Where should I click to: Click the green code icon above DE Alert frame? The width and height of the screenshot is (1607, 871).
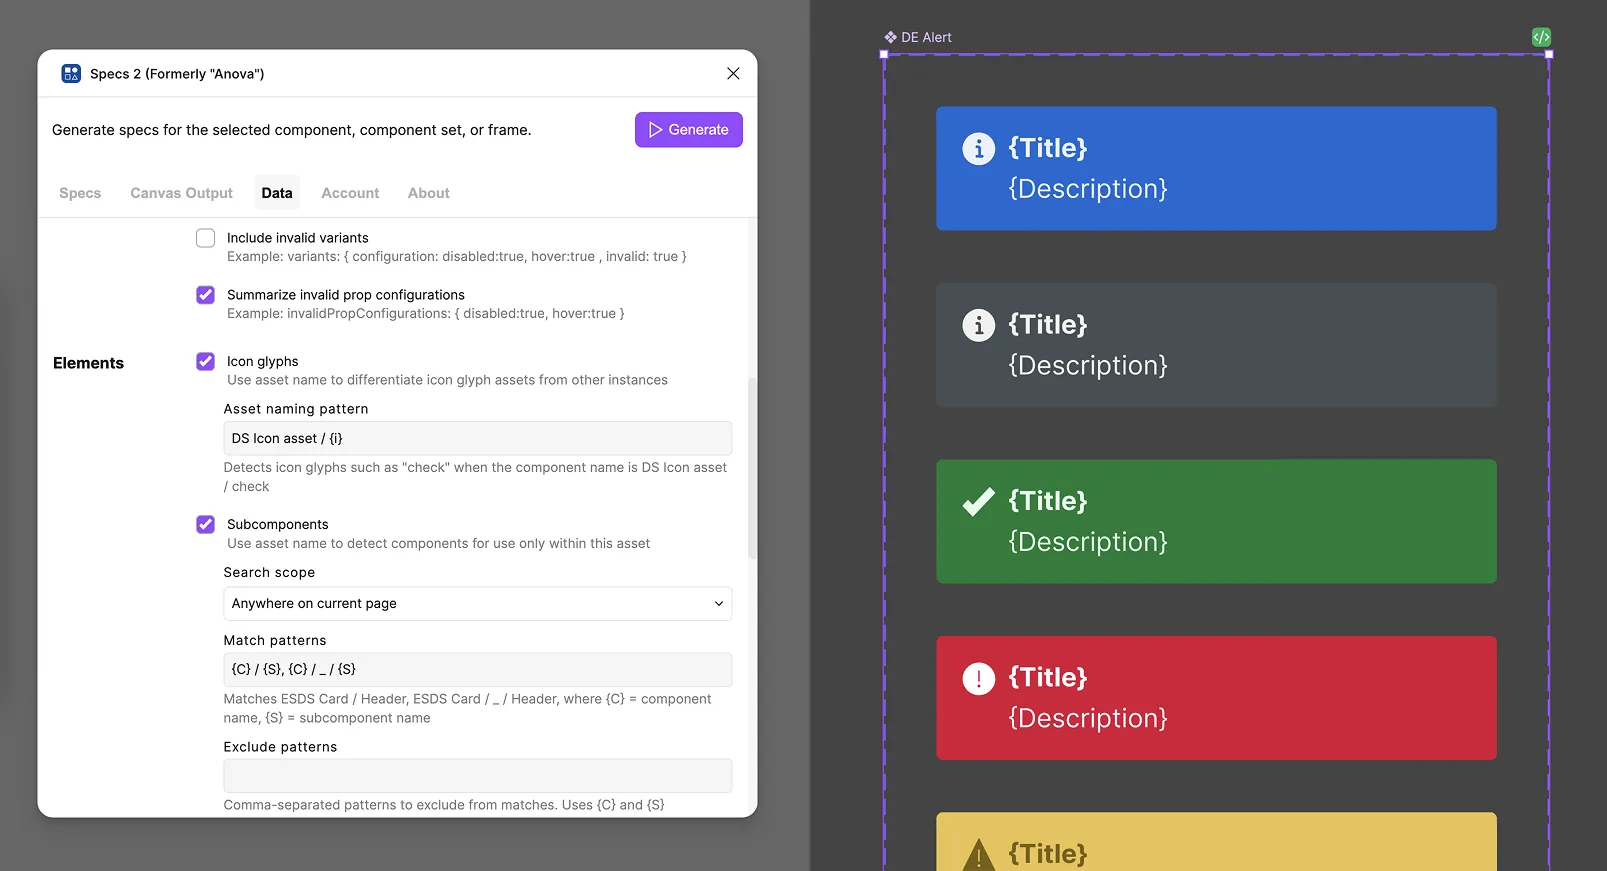[x=1541, y=37]
